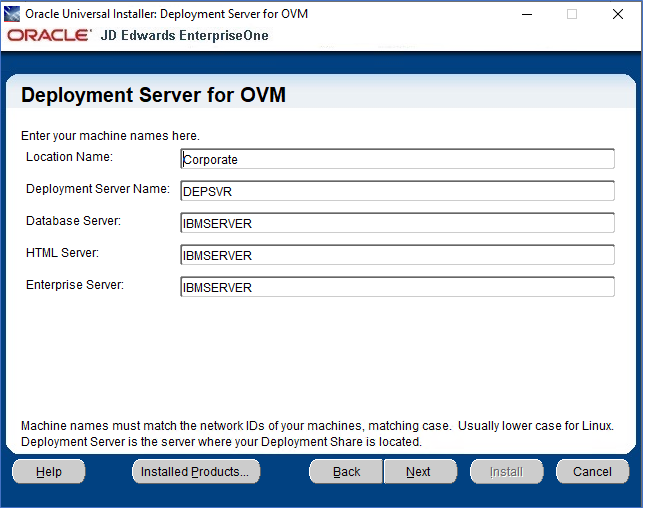Proceed with the Next button

click(420, 473)
